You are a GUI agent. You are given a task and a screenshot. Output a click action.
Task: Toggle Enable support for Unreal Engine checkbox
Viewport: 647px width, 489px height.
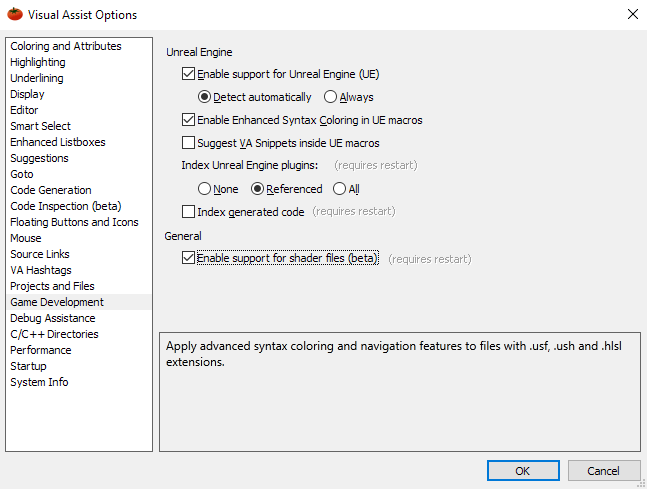[188, 74]
